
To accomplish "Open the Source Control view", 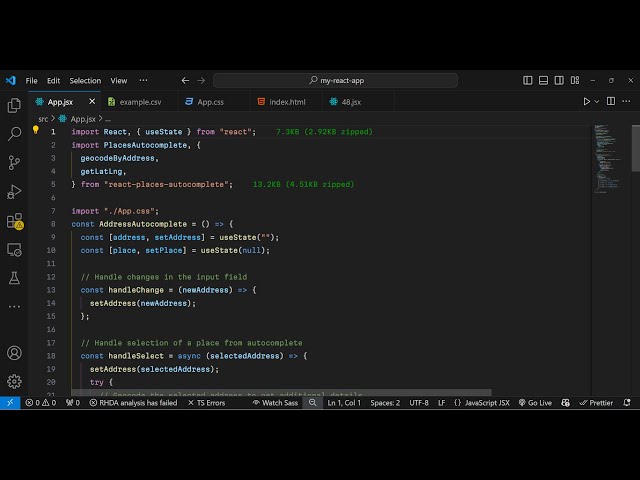I will pos(14,162).
